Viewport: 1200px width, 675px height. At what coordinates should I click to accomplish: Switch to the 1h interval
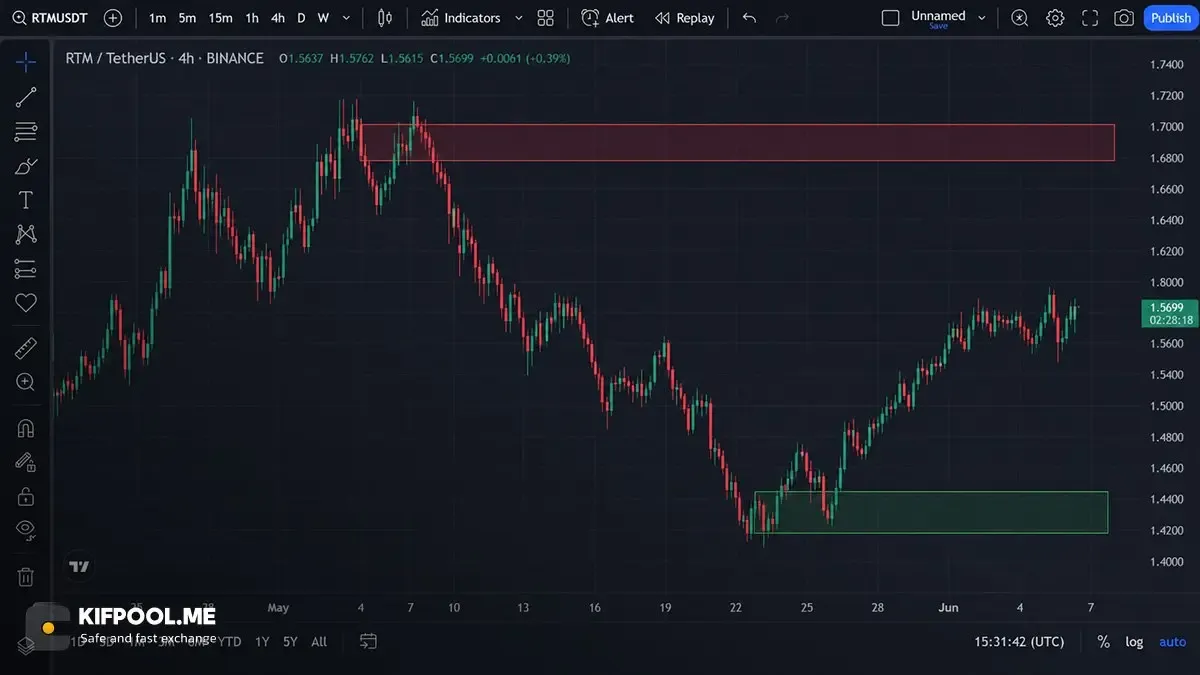[252, 18]
